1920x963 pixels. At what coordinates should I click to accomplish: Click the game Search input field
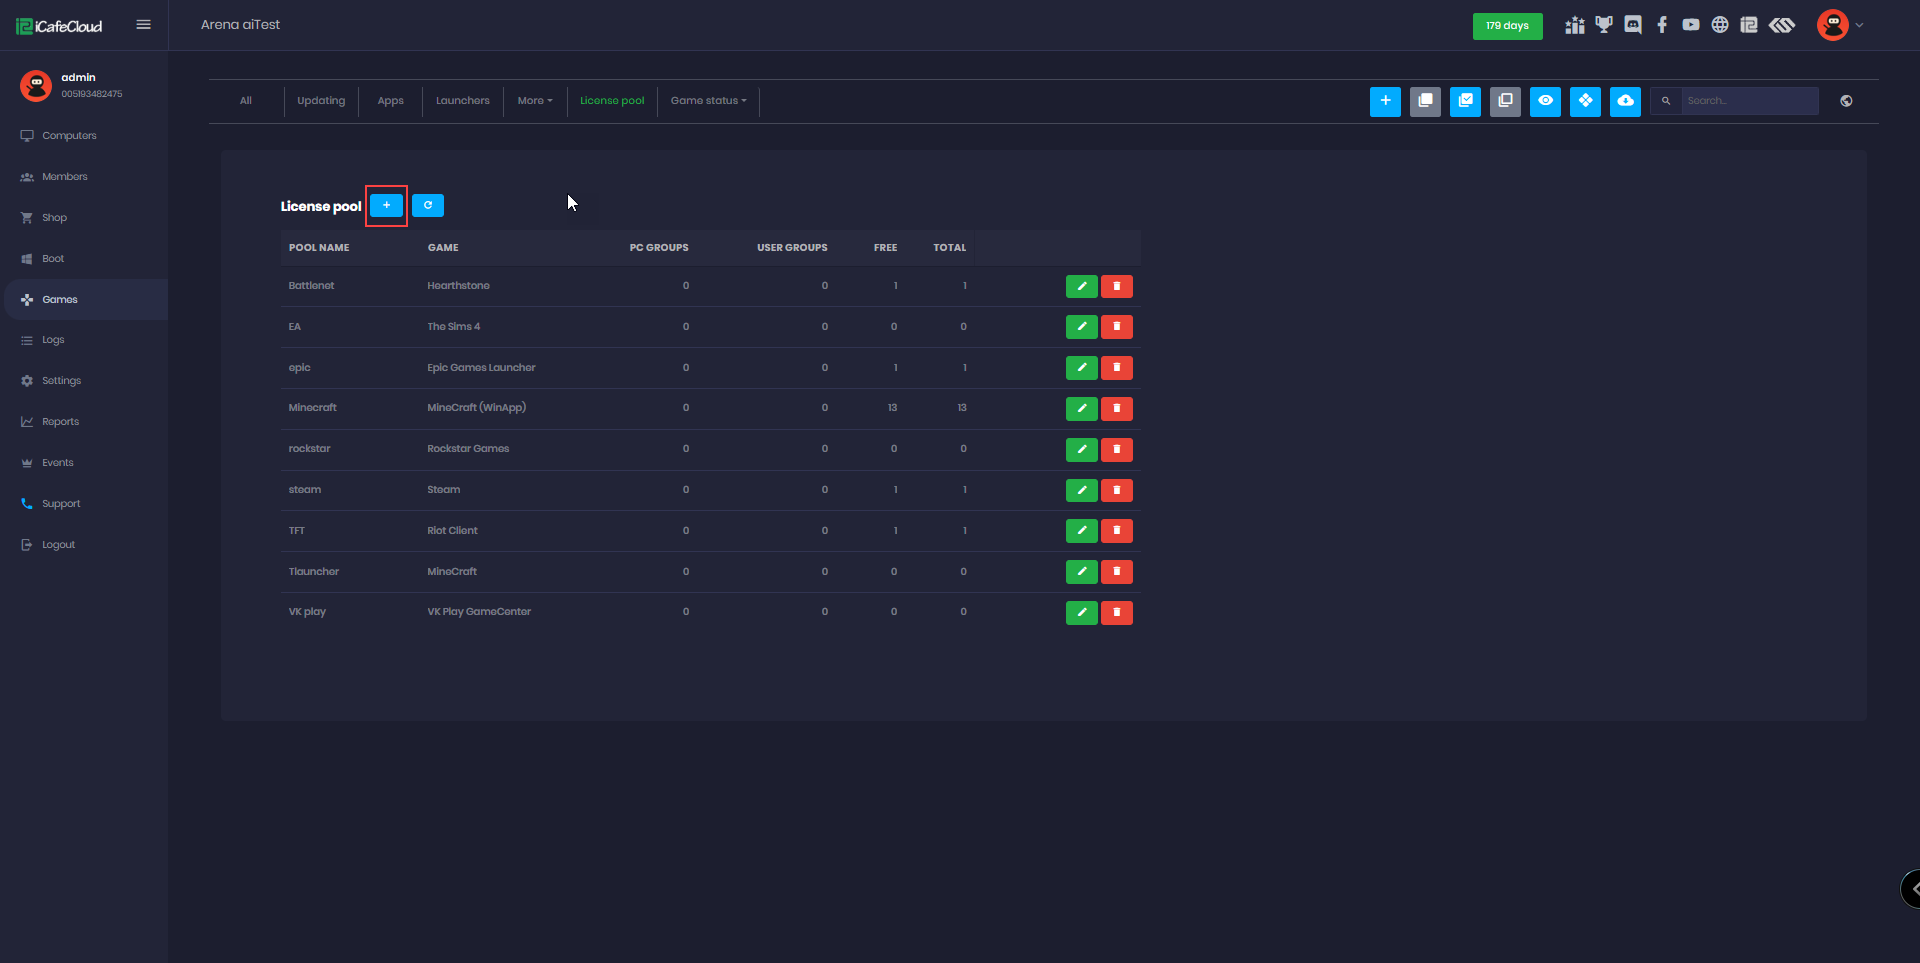click(x=1748, y=101)
